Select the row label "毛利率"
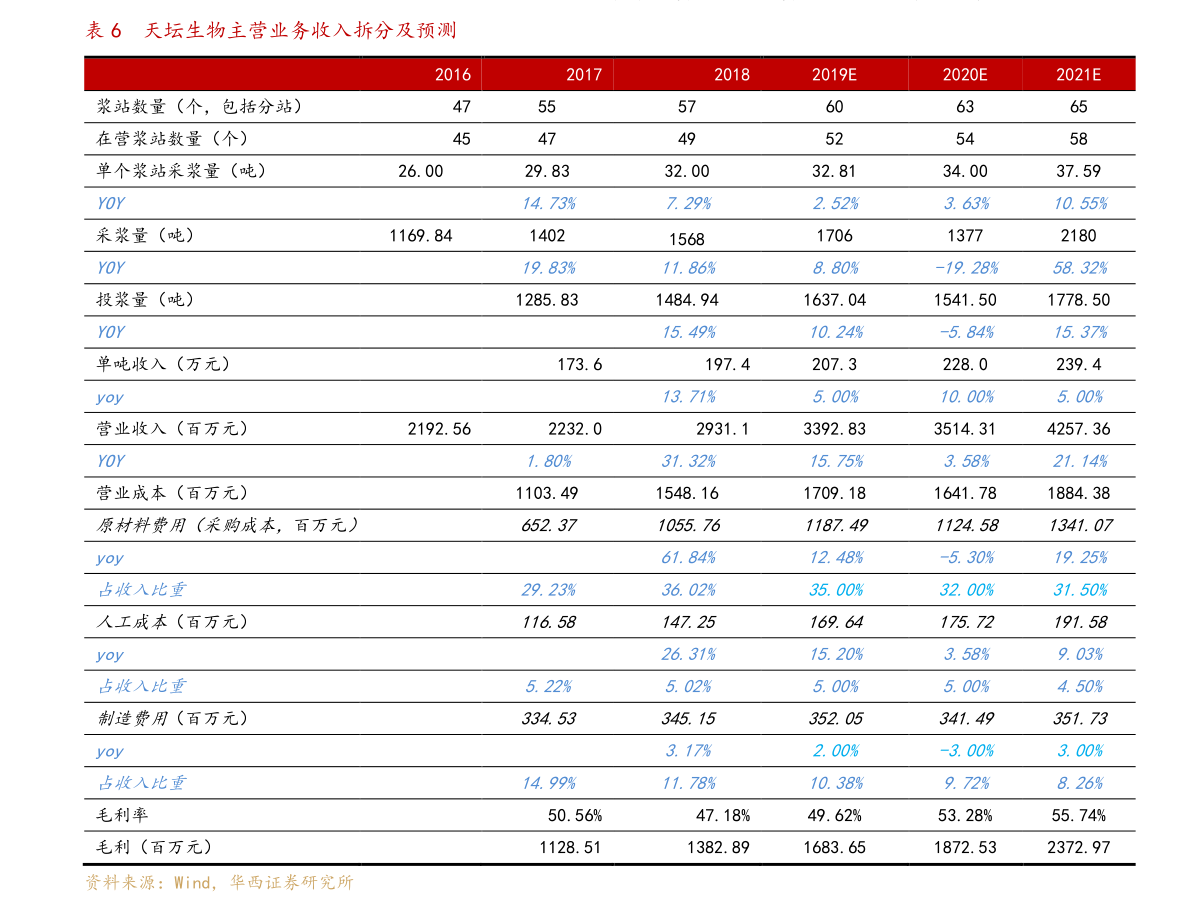This screenshot has height=911, width=1191. (122, 815)
